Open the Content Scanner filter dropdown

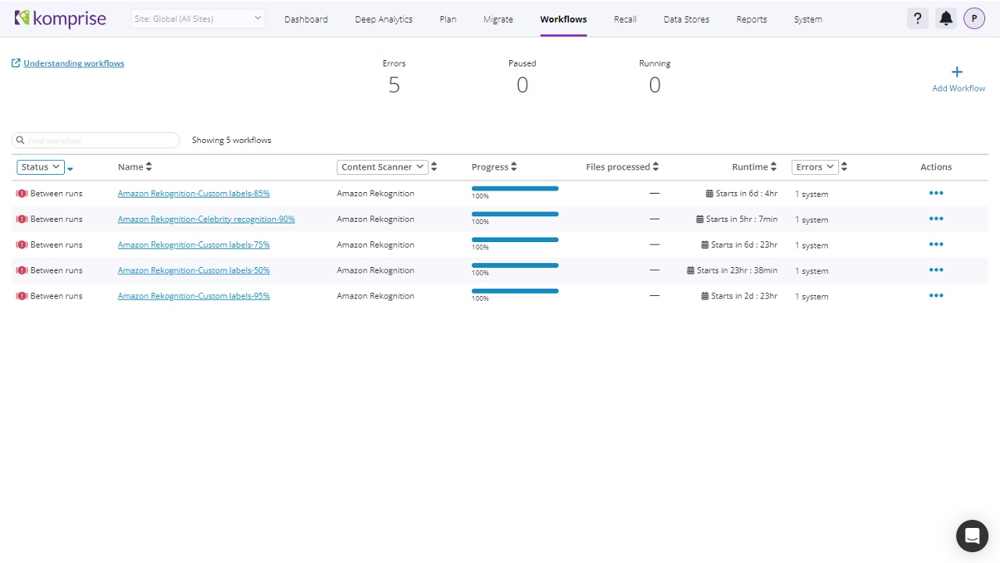(x=382, y=167)
